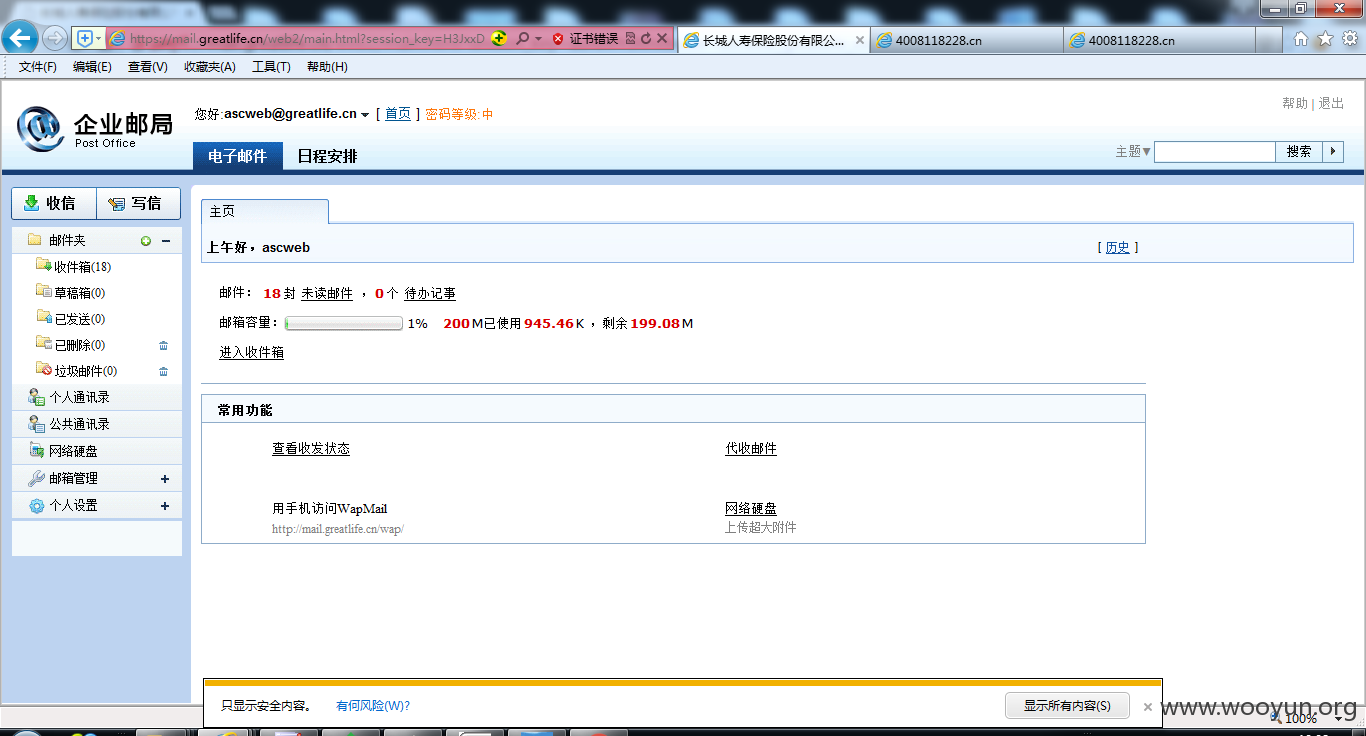
Task: Open the 工具(T) menu
Action: [271, 67]
